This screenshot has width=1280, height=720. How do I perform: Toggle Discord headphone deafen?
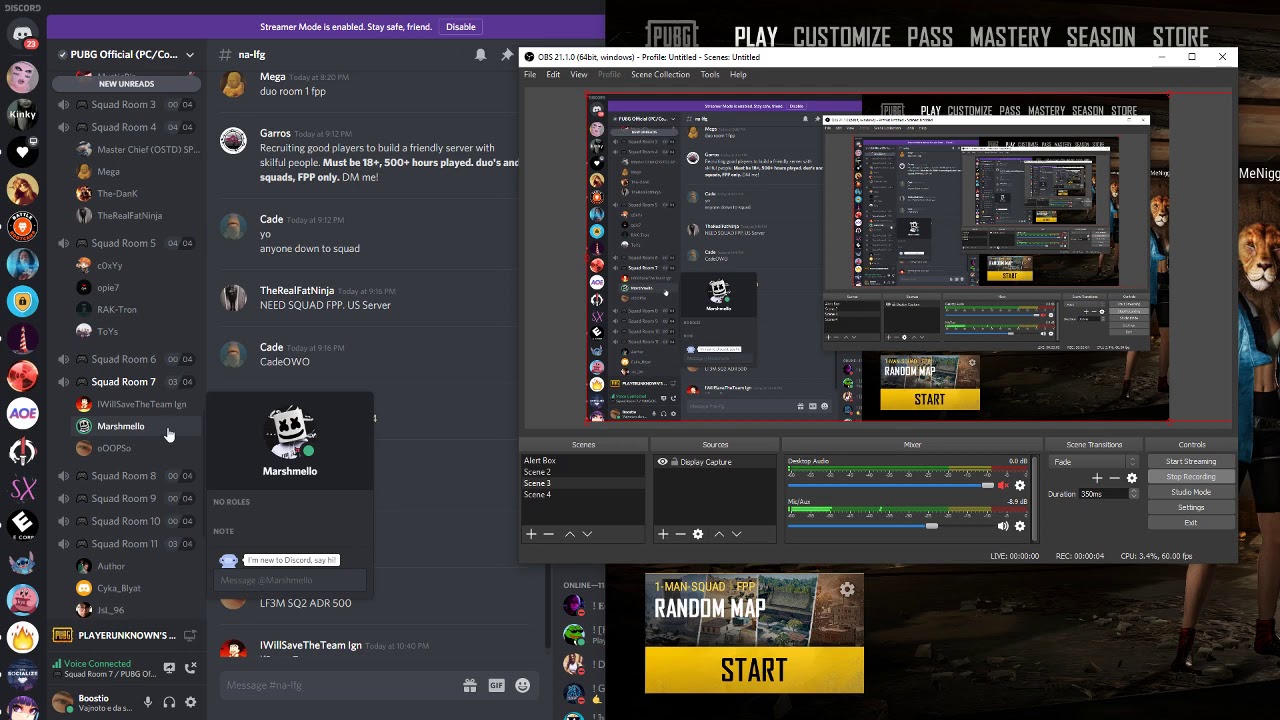169,702
